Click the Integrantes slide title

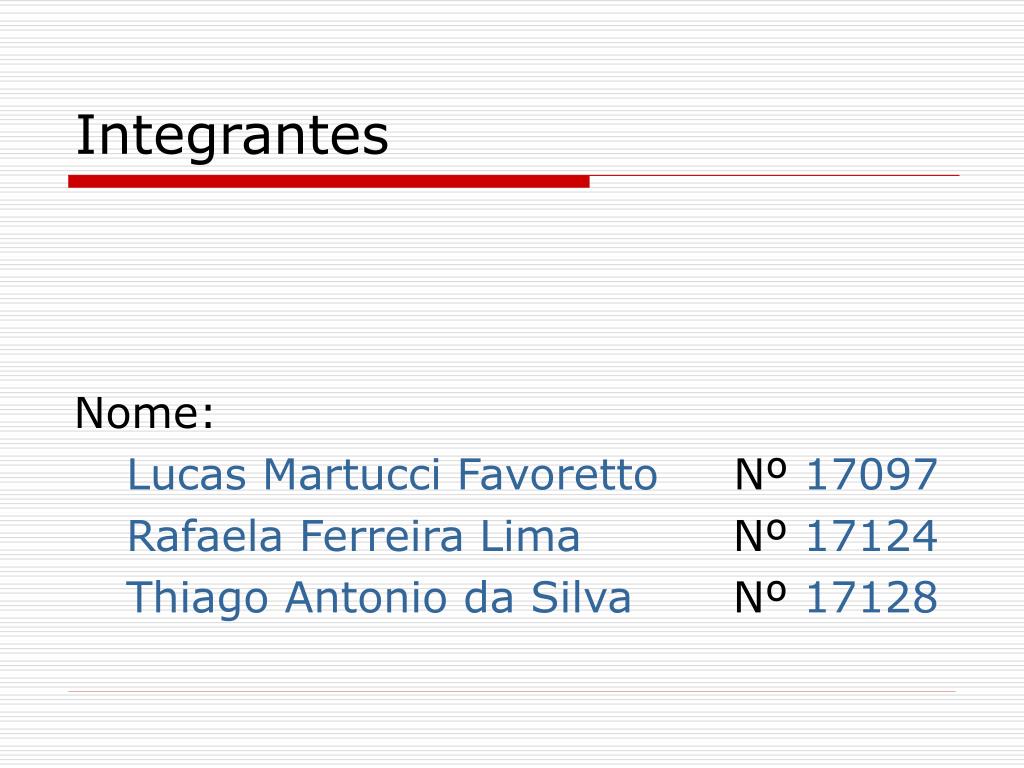tap(232, 136)
